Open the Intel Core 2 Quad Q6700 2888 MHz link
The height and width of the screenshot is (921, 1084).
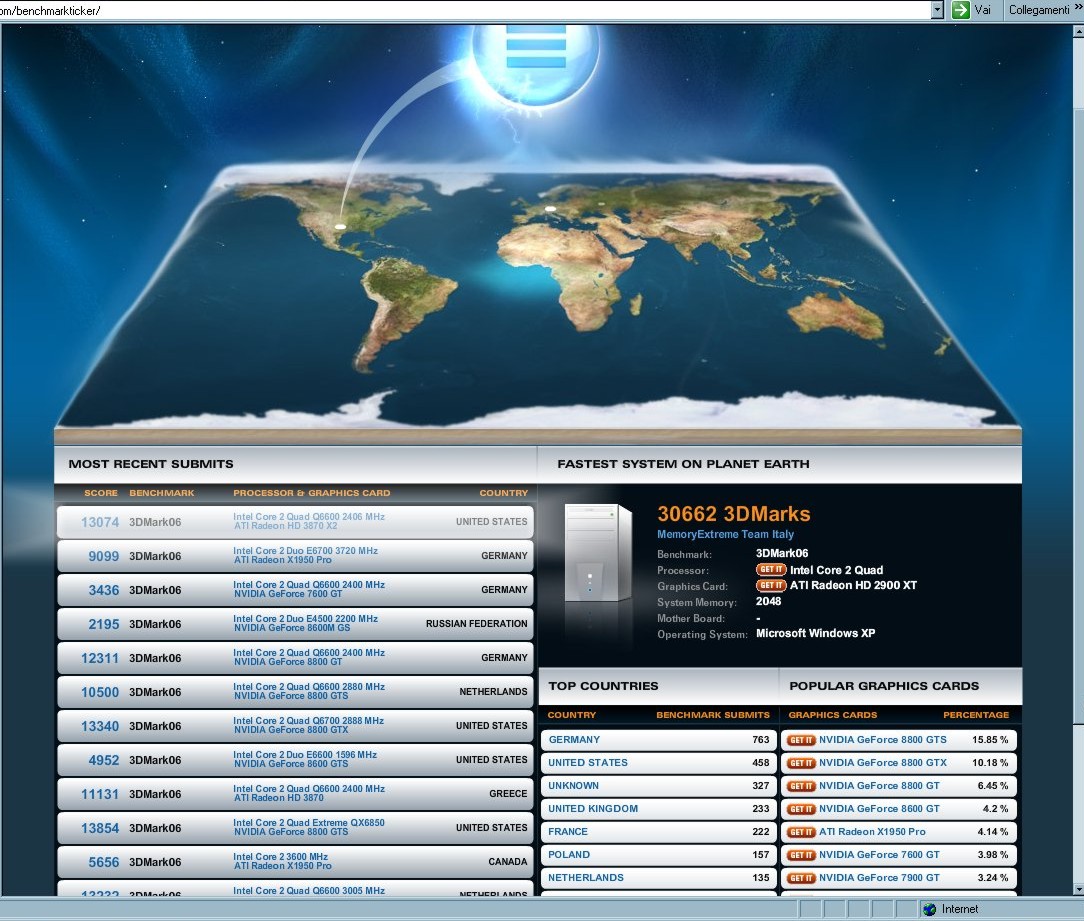[308, 720]
